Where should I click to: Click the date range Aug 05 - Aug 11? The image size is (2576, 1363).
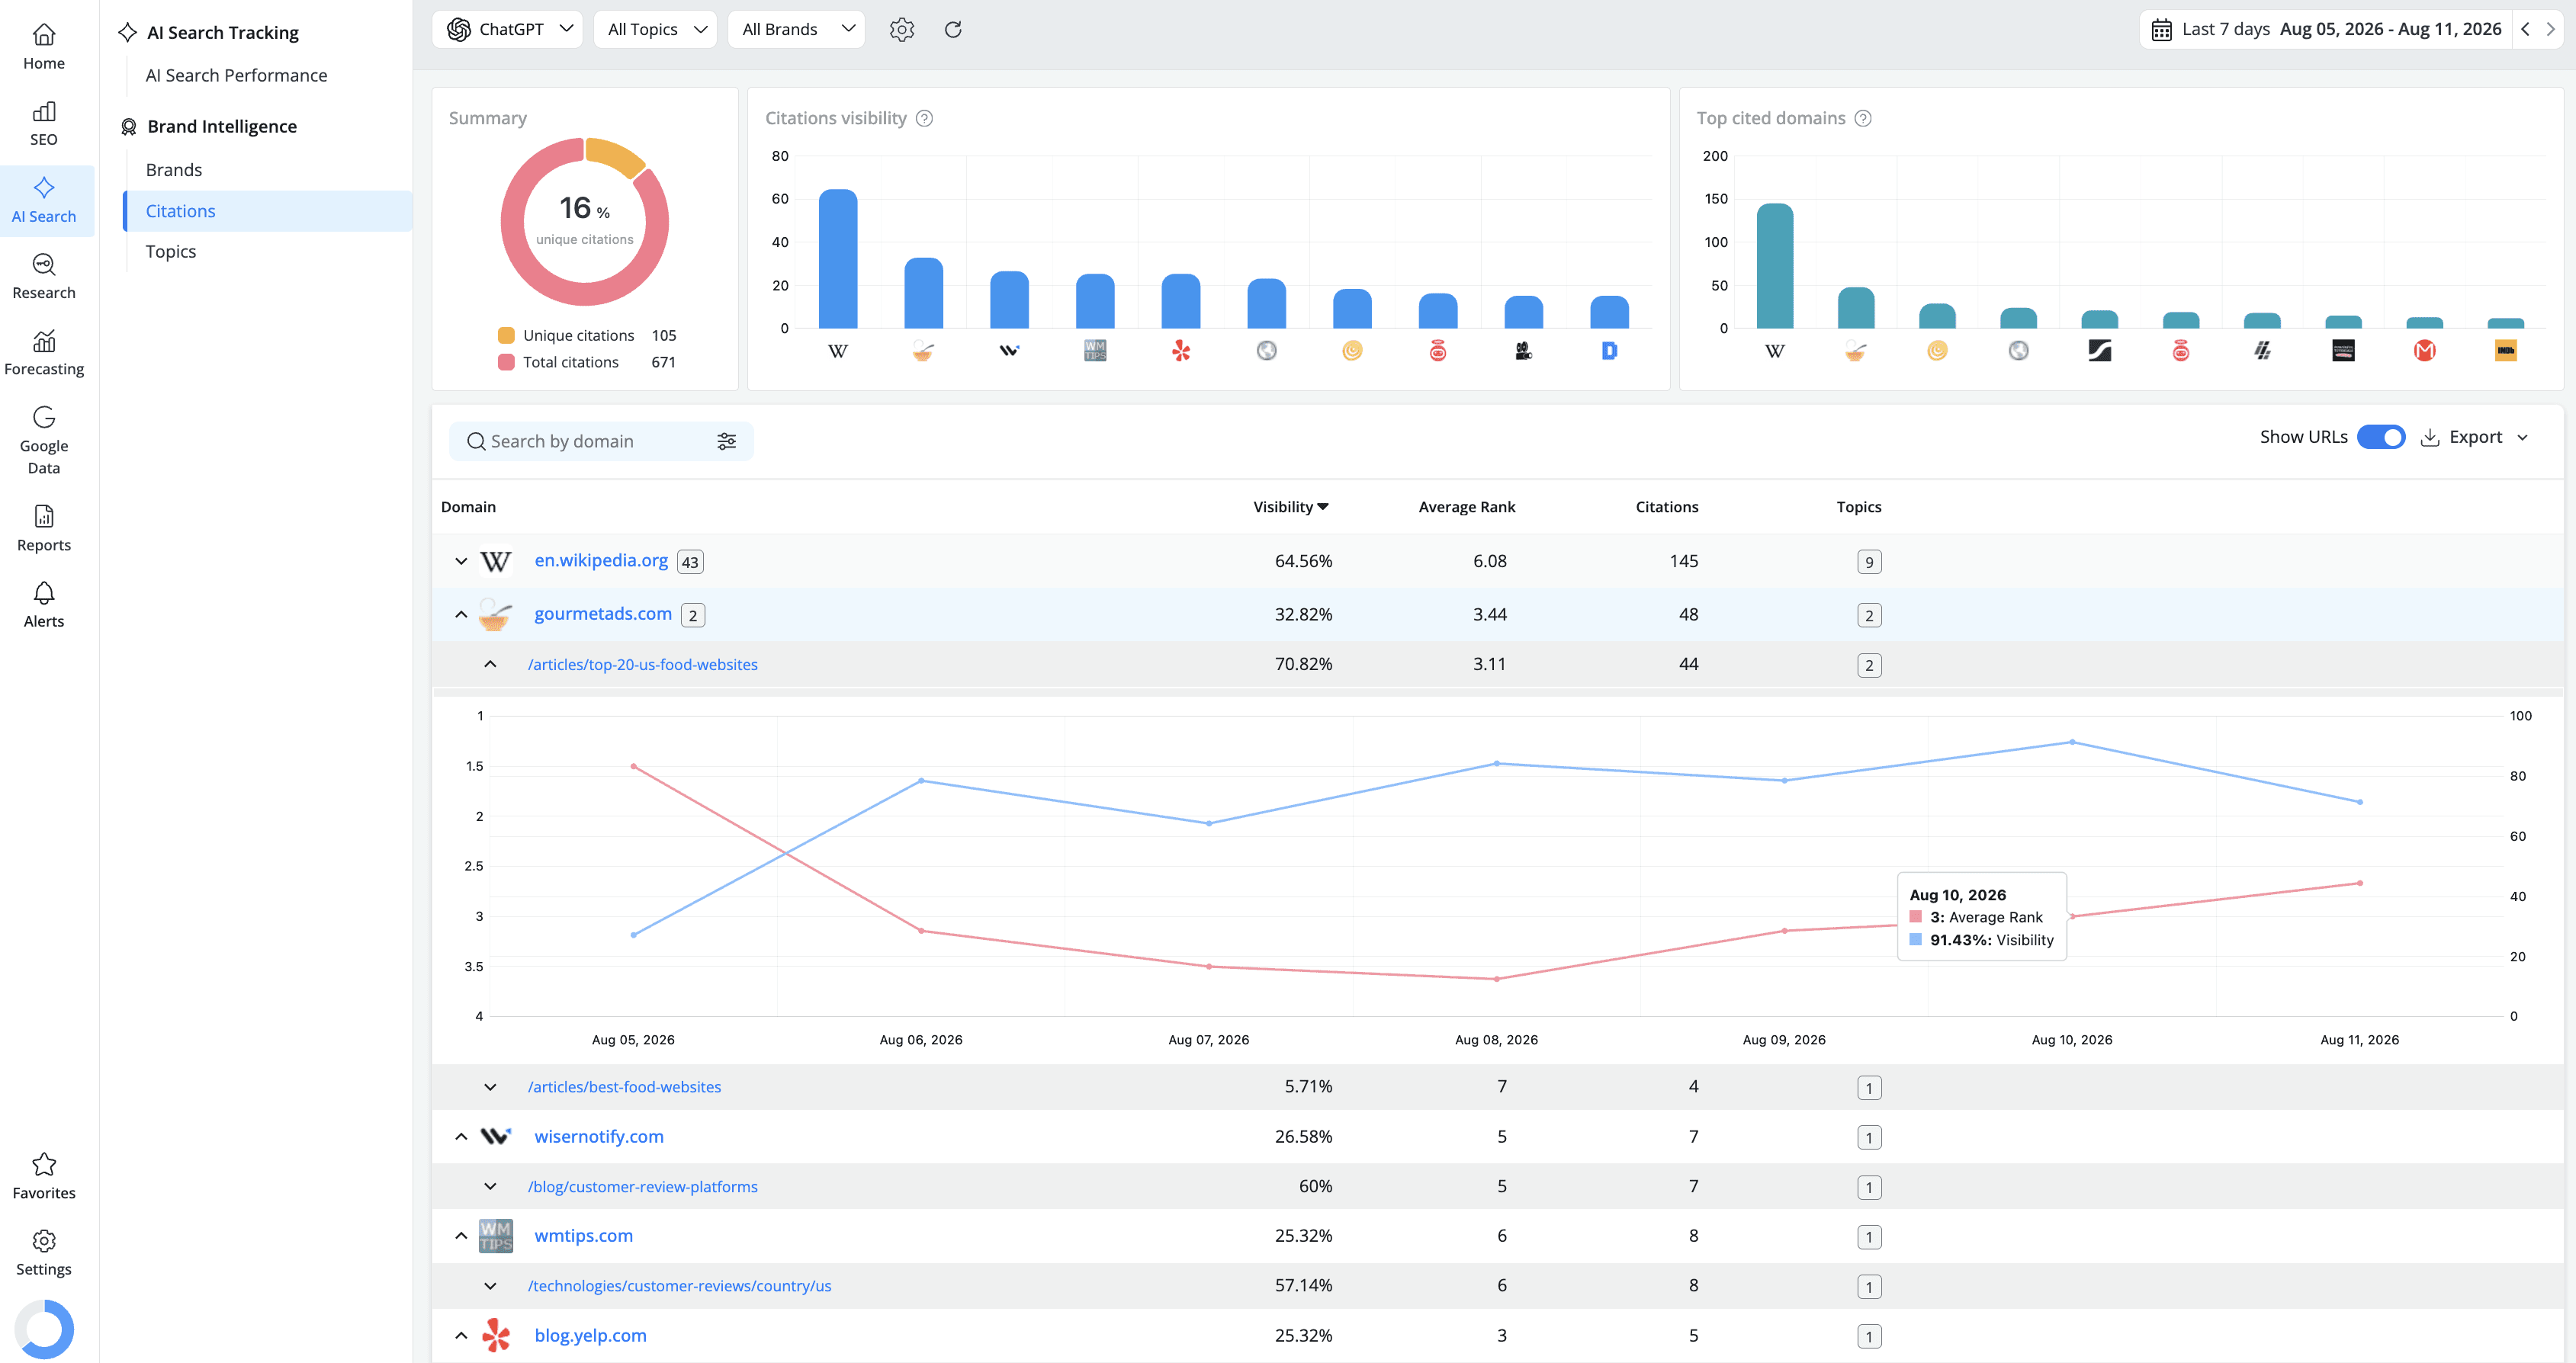click(x=2390, y=29)
